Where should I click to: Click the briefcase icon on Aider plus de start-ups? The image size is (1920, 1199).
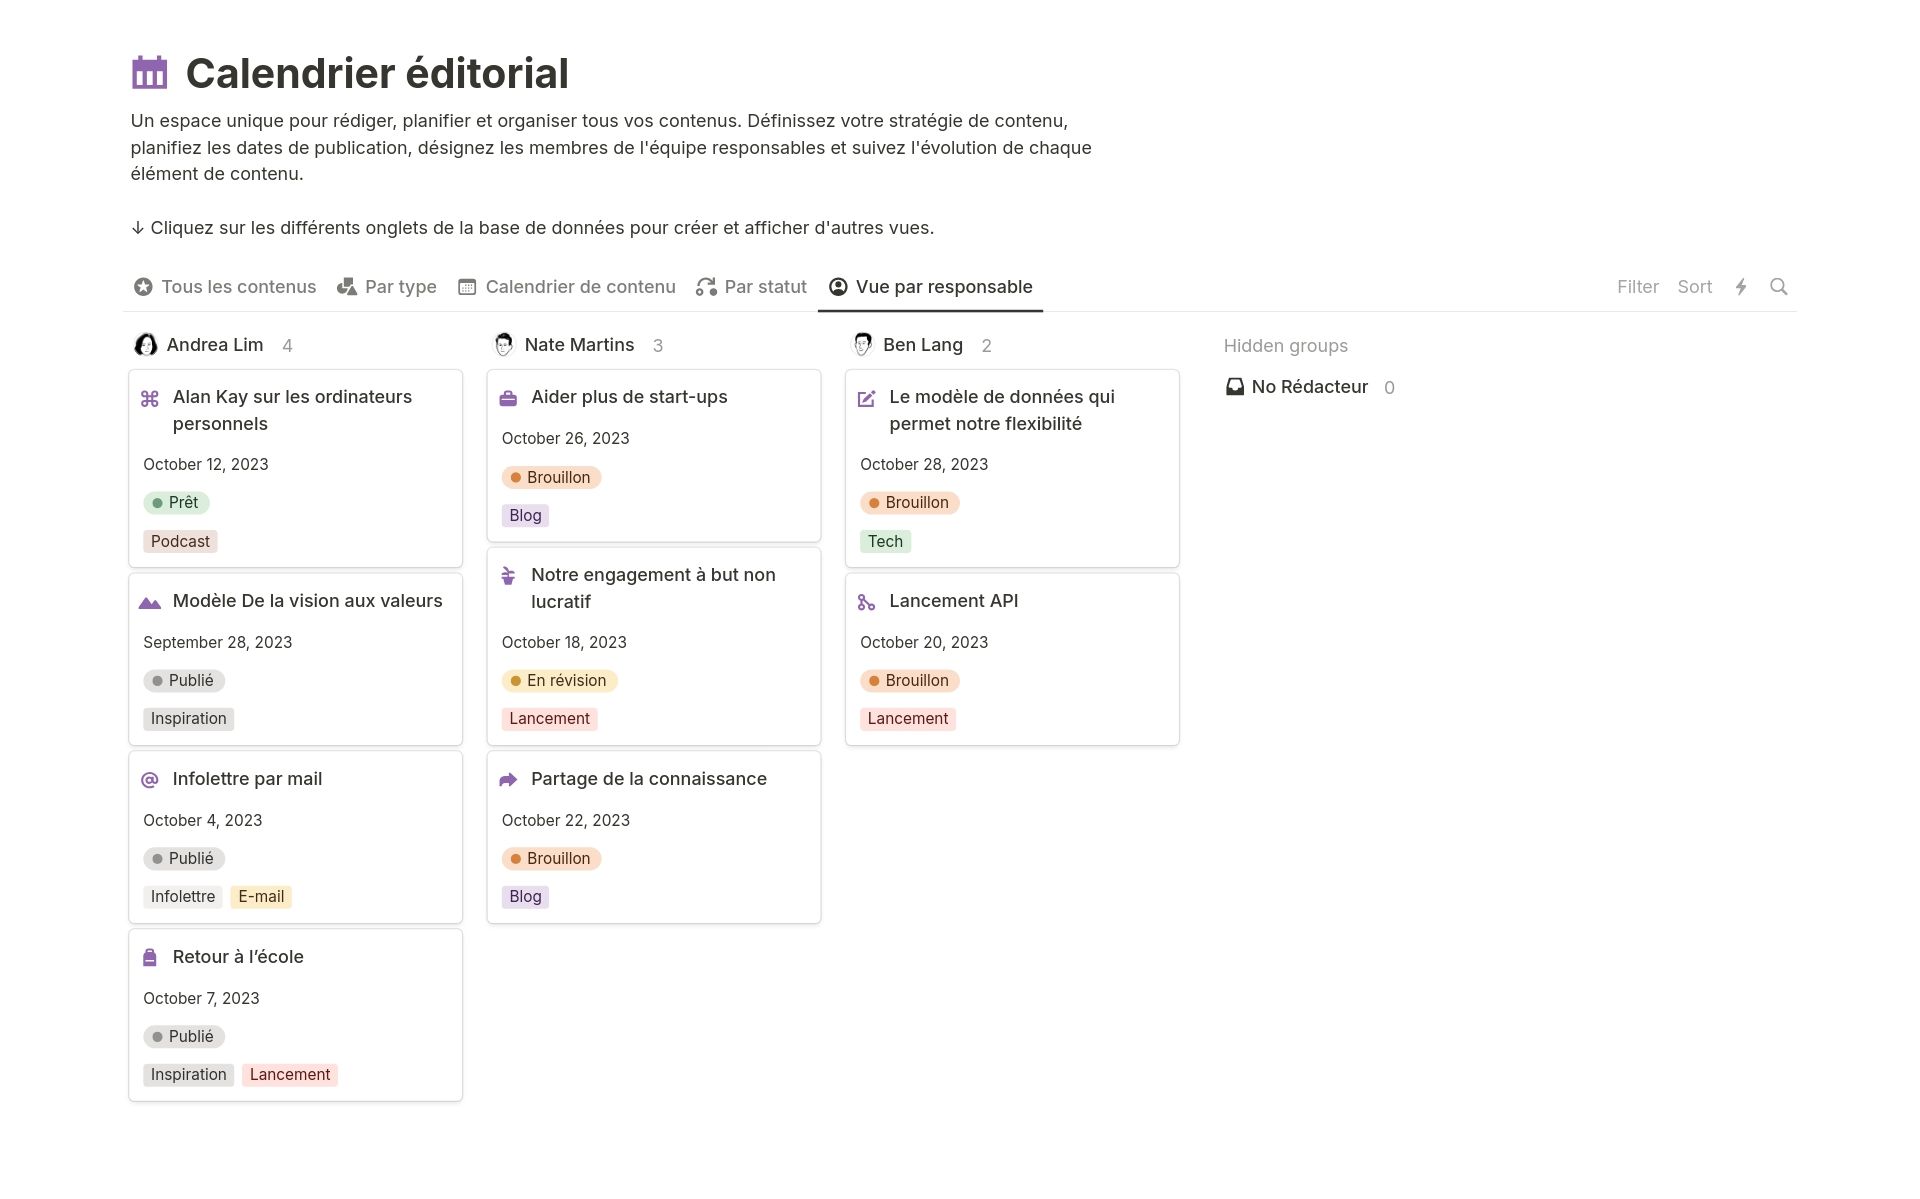point(508,398)
